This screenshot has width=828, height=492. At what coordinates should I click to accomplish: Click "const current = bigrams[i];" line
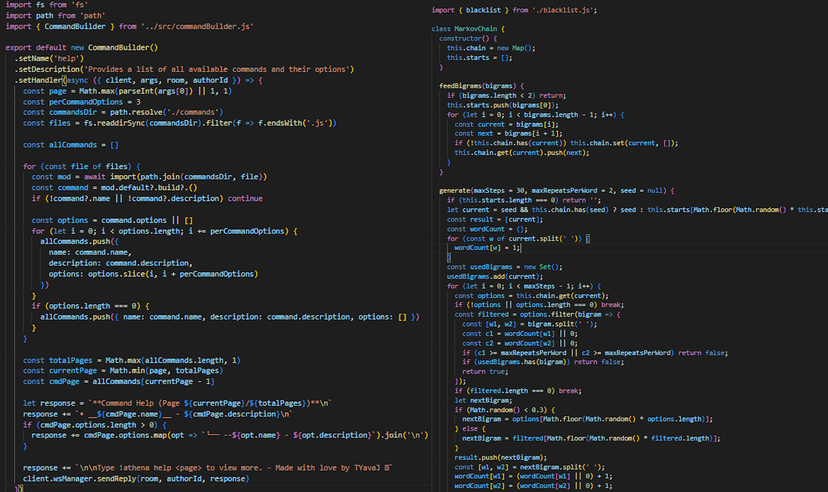(x=507, y=124)
